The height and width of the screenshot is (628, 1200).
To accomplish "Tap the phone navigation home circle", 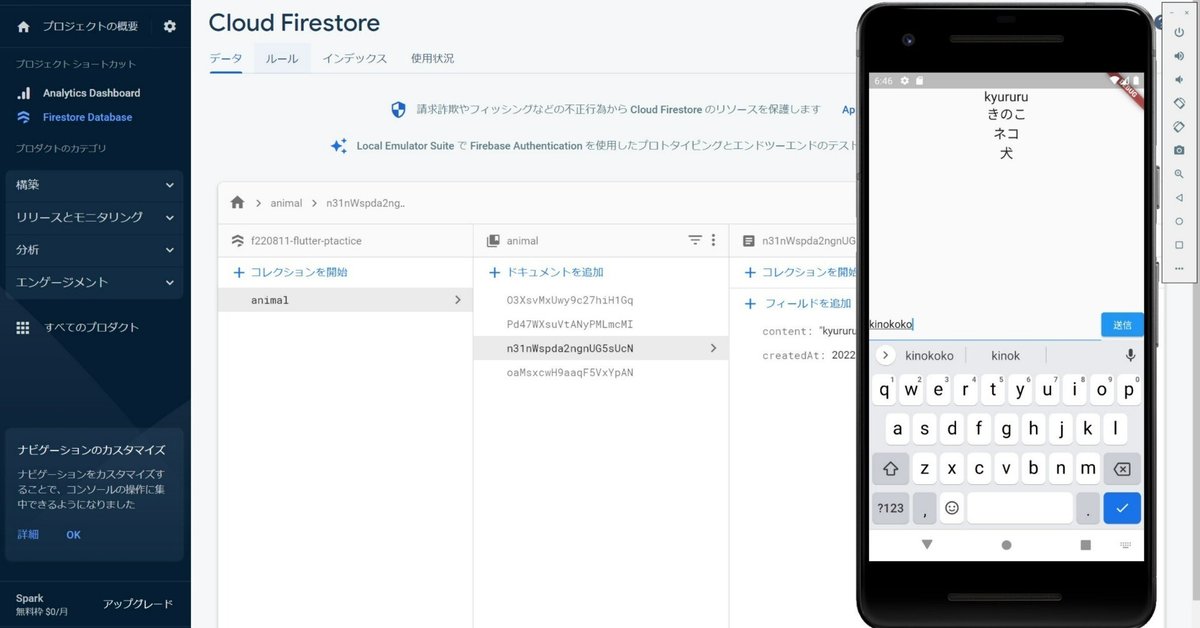I will pyautogui.click(x=1006, y=545).
